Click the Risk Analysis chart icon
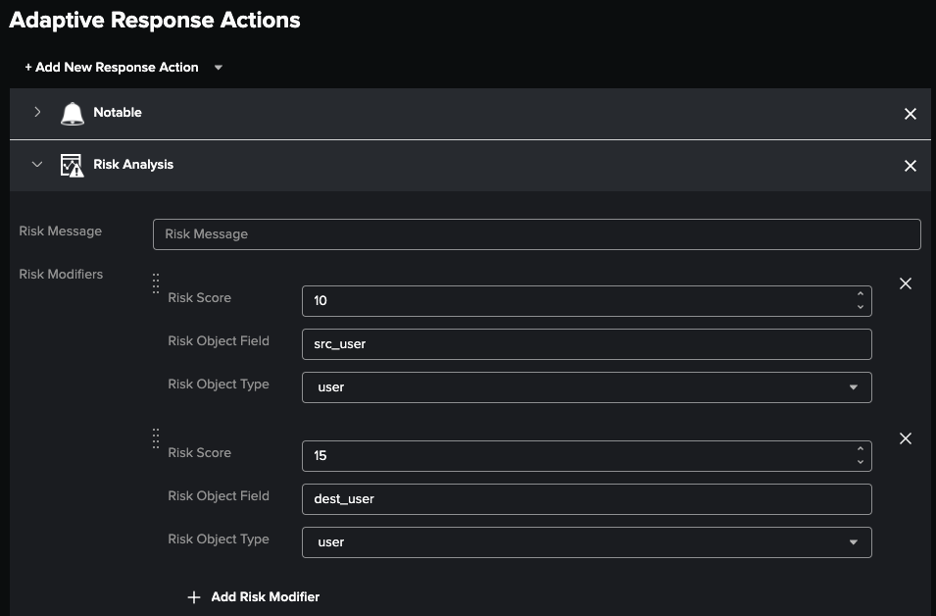The image size is (936, 616). point(72,165)
